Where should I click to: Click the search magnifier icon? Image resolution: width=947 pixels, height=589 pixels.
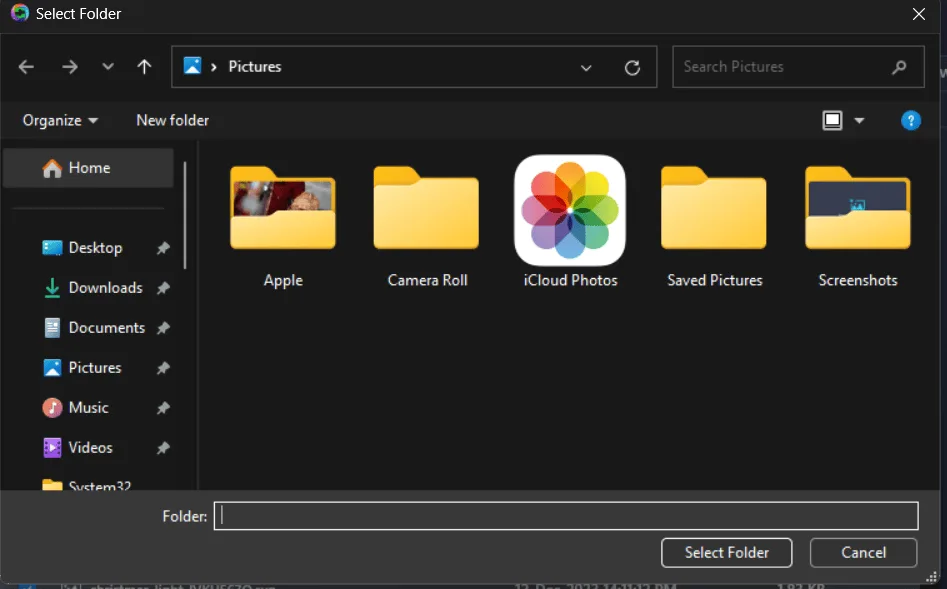[899, 67]
